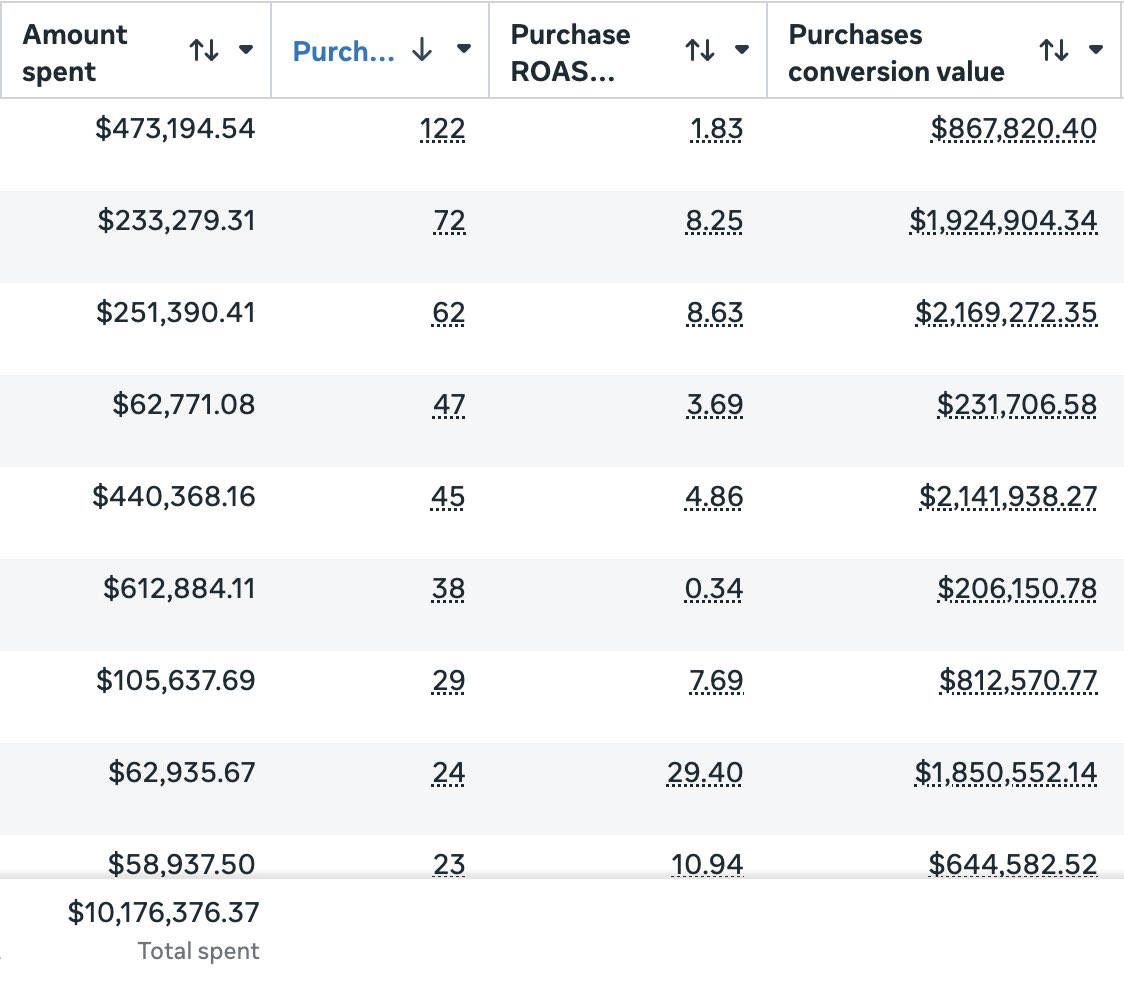
Task: Click the Purch... column header label
Action: 343,51
